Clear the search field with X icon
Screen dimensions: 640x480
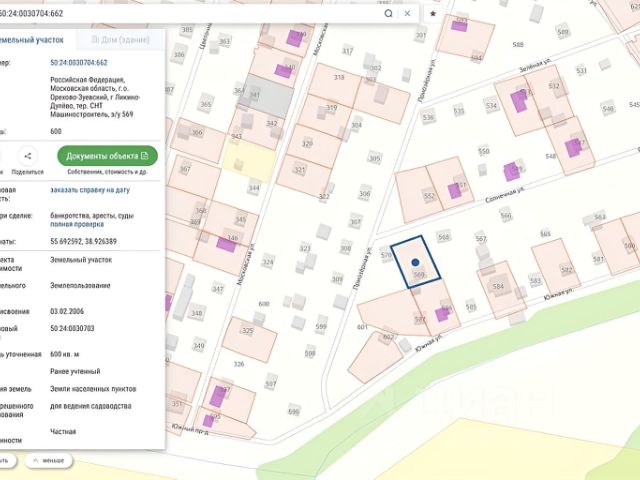coord(407,13)
